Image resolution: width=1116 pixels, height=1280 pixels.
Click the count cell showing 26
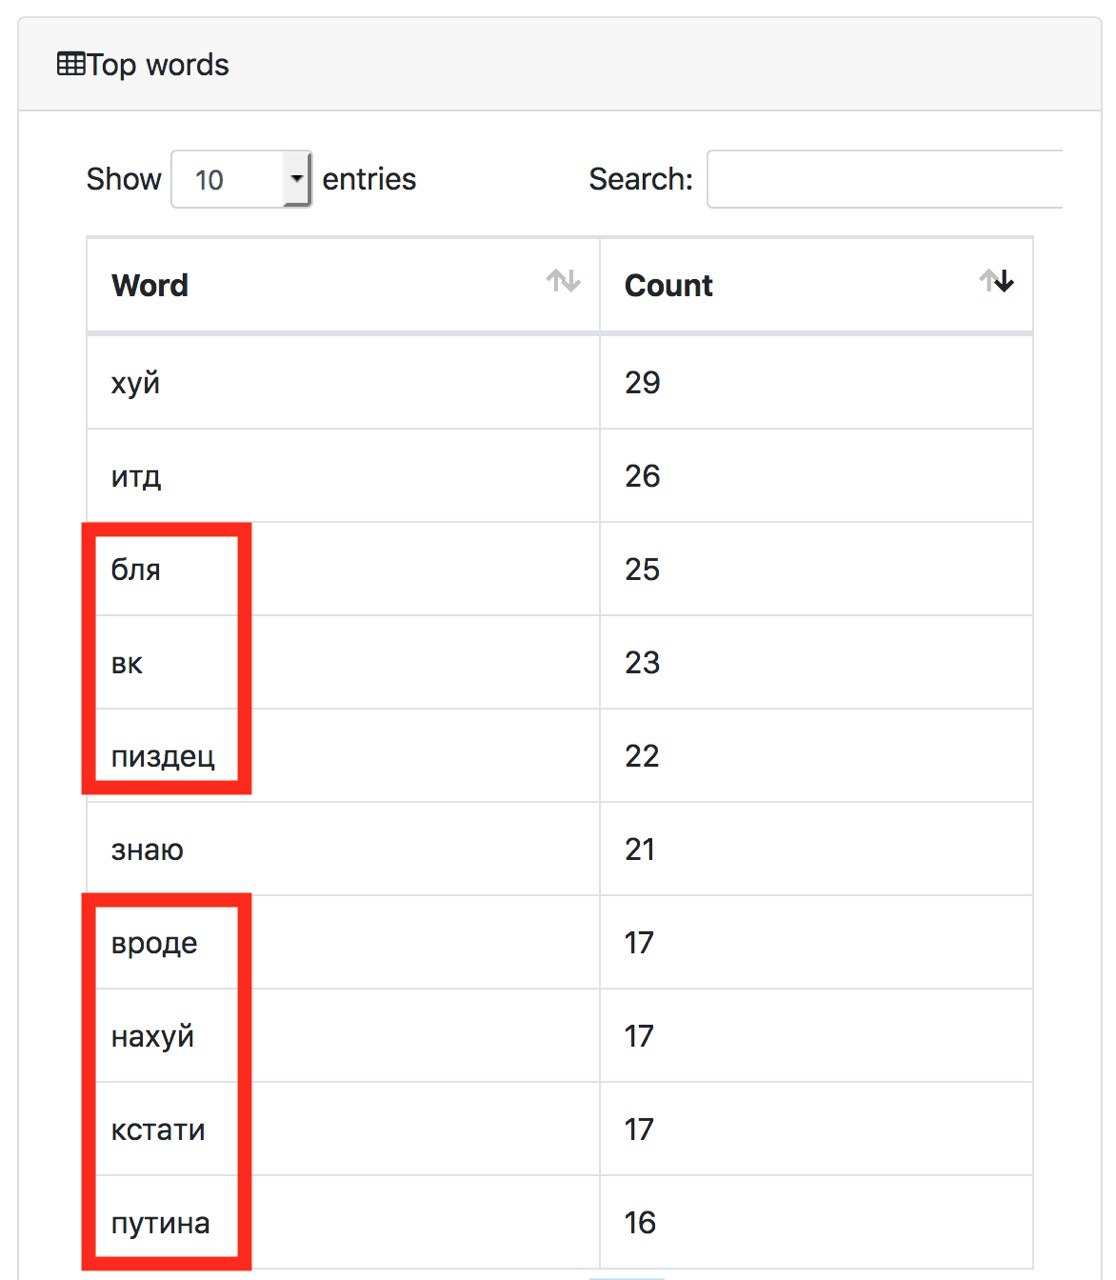tap(816, 476)
